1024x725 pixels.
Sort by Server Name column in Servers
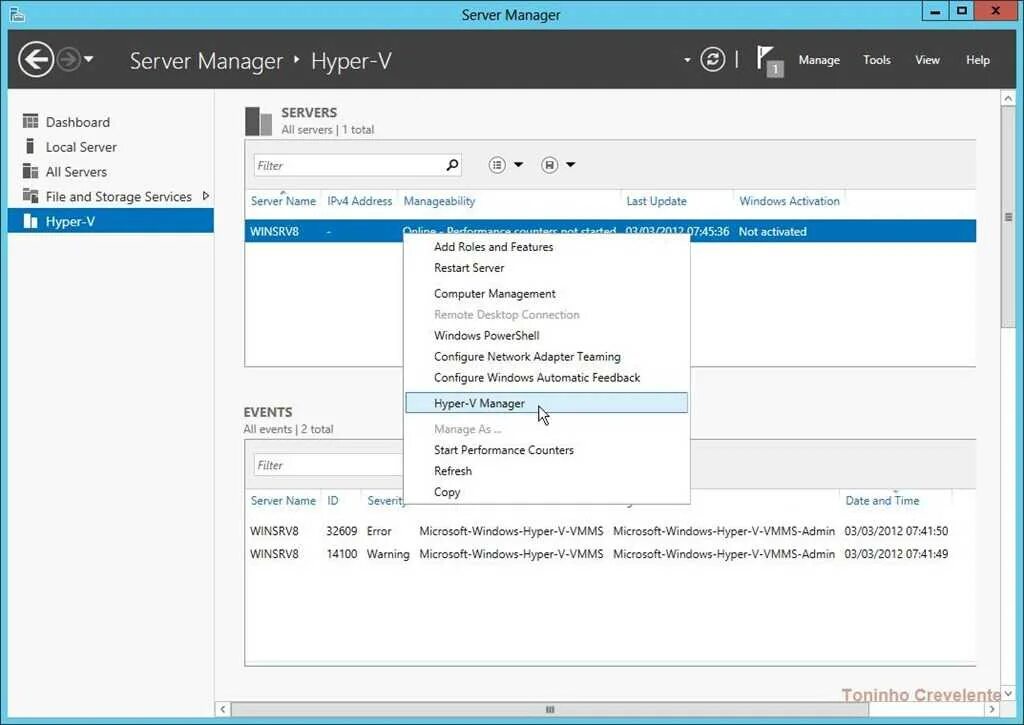283,201
